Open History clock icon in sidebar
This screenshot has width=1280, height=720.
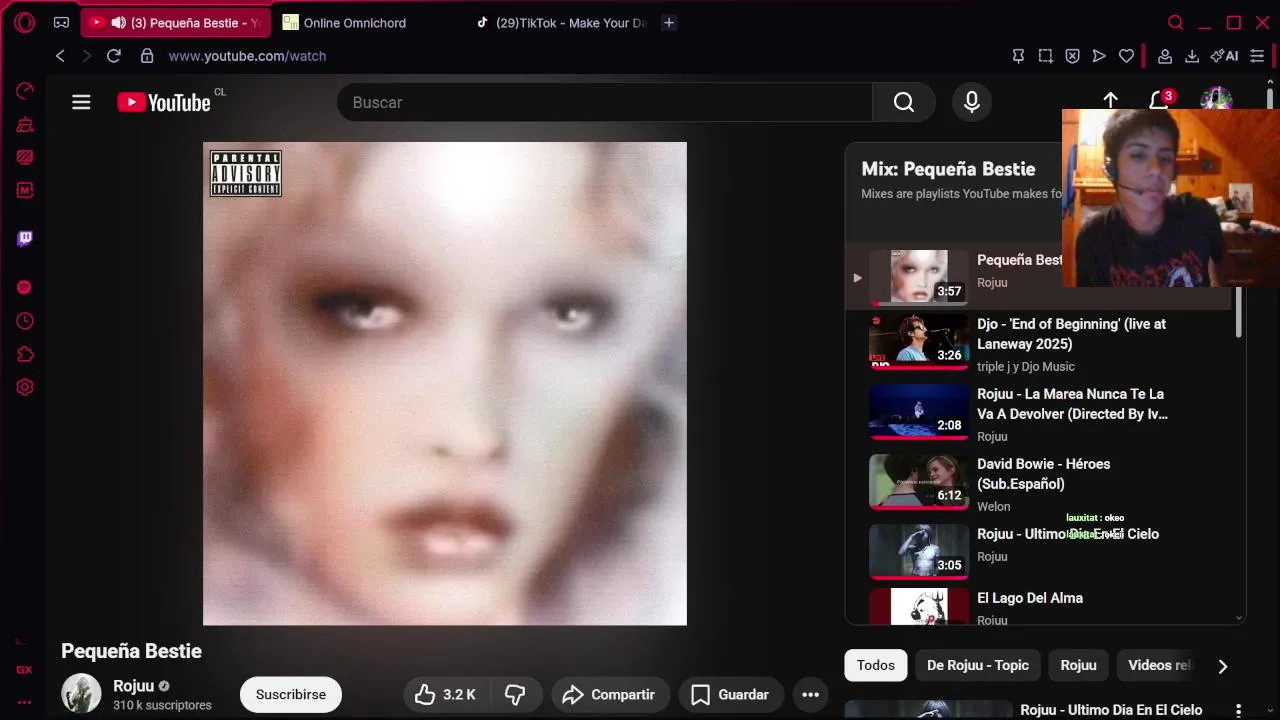[x=25, y=321]
